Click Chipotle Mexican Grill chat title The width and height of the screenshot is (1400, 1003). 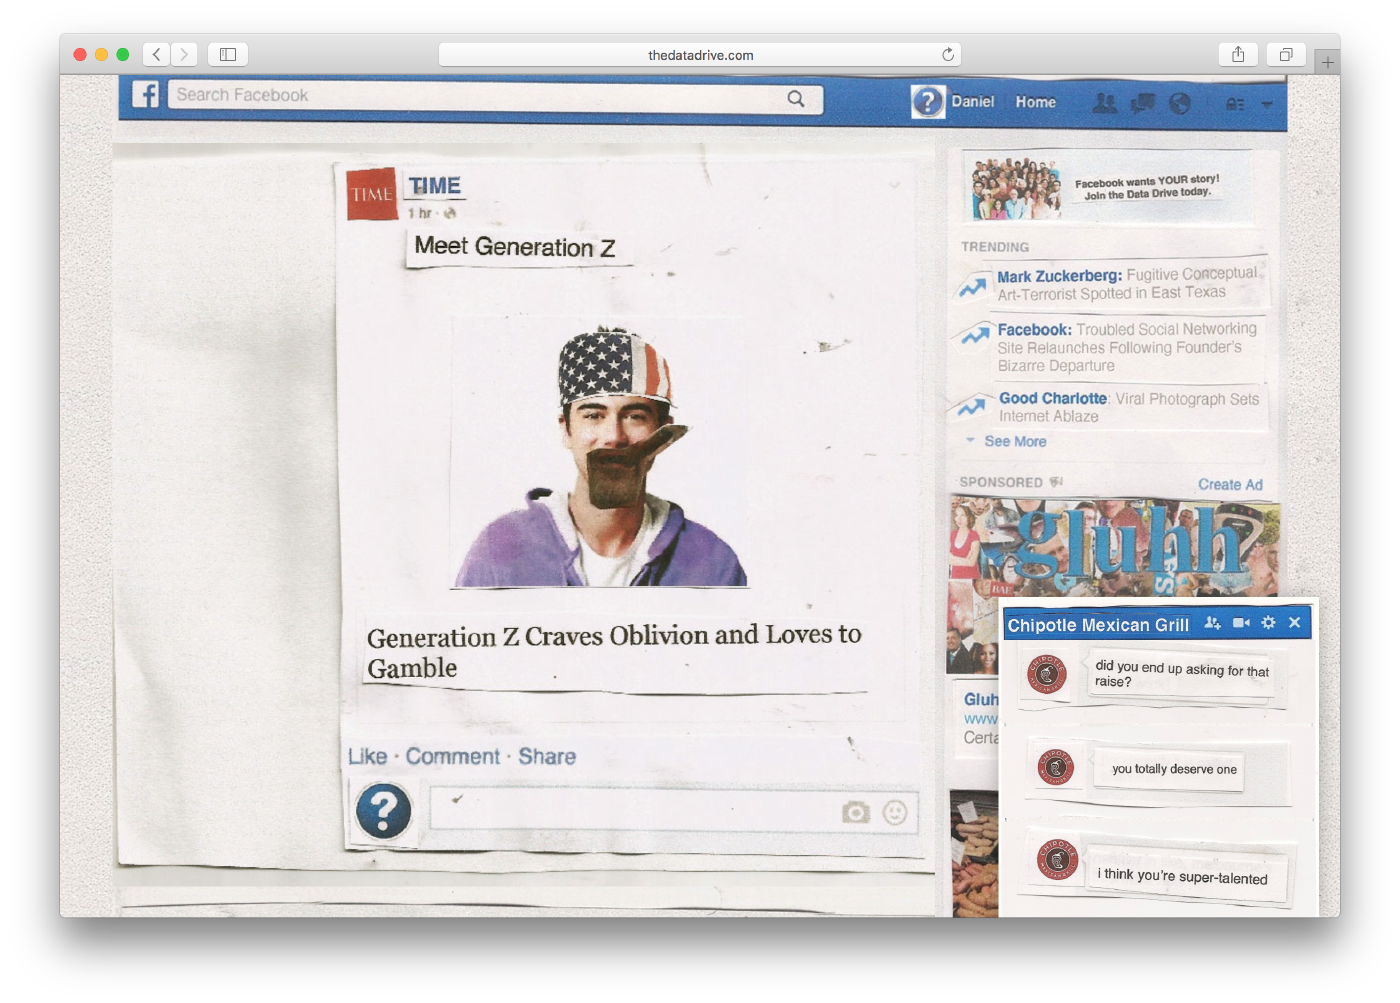[x=1098, y=625]
